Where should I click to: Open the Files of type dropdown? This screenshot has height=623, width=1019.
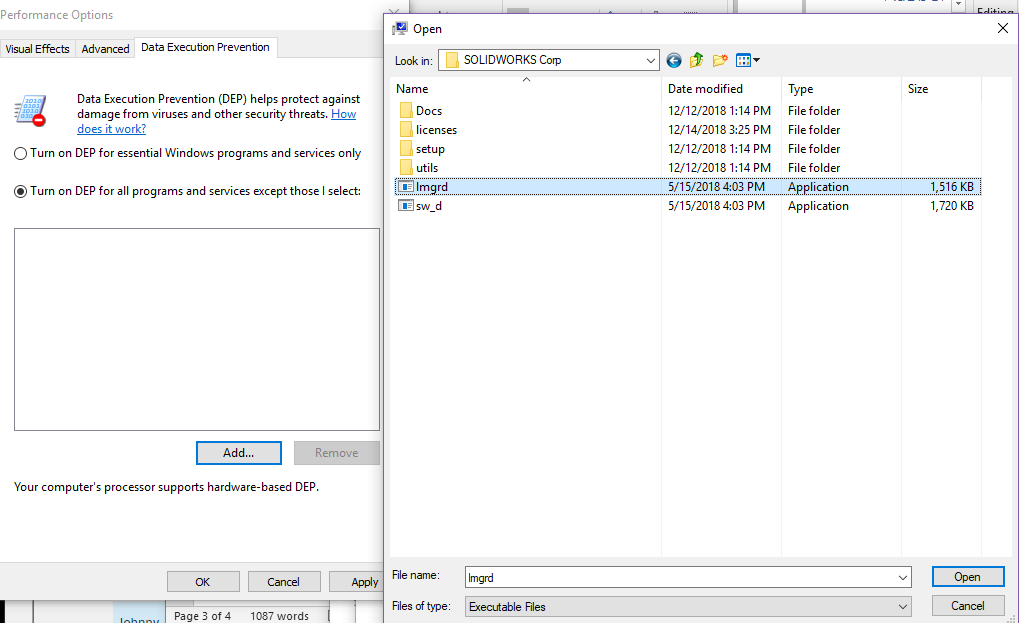(688, 607)
